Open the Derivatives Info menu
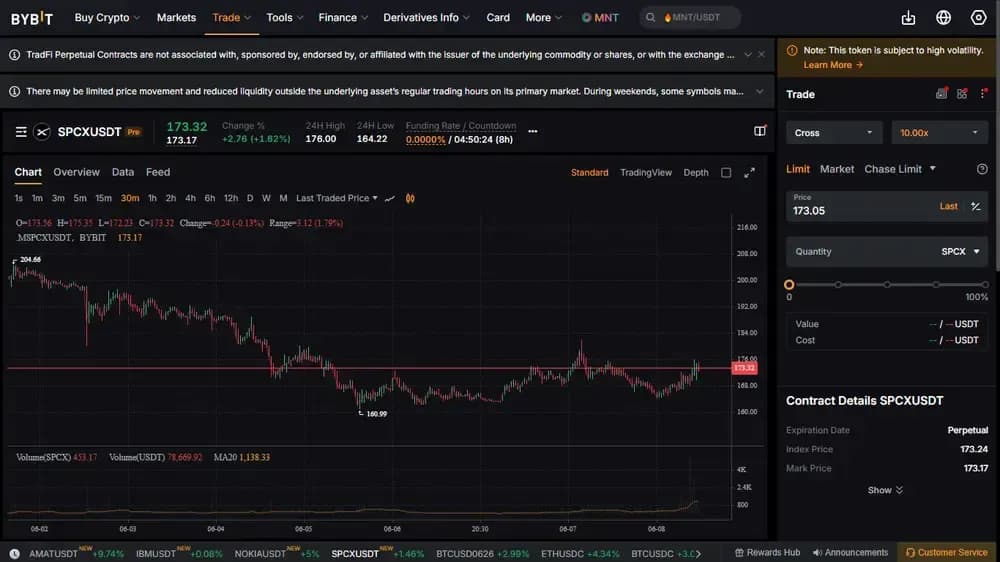The image size is (1000, 562). click(426, 18)
